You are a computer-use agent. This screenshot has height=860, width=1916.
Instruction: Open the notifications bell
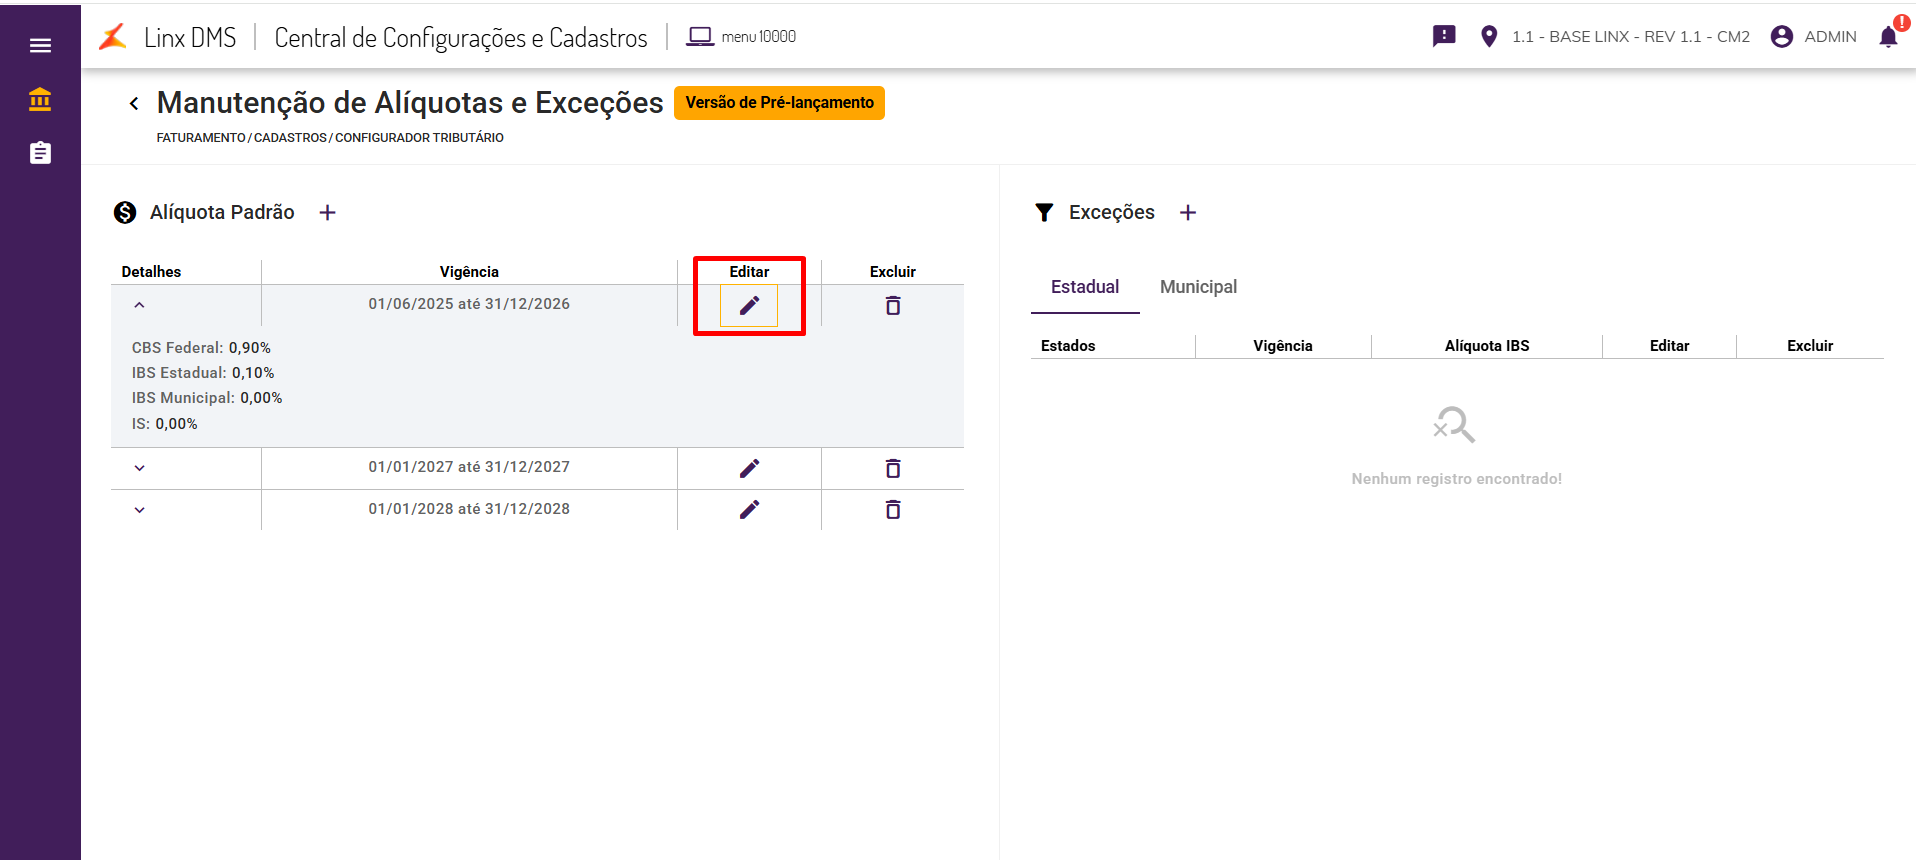pyautogui.click(x=1888, y=37)
